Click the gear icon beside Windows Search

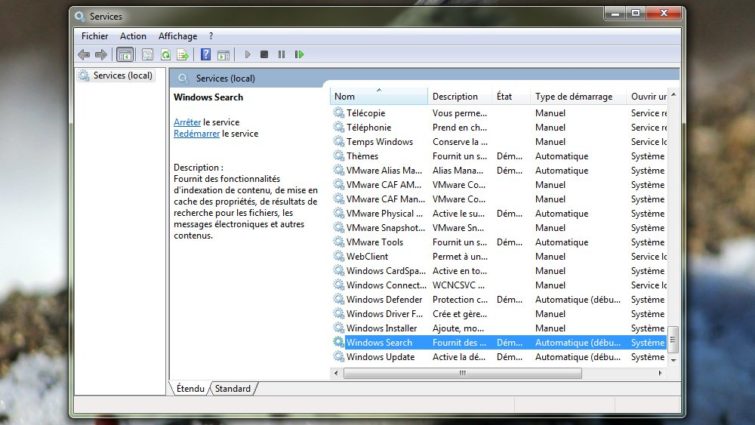338,342
